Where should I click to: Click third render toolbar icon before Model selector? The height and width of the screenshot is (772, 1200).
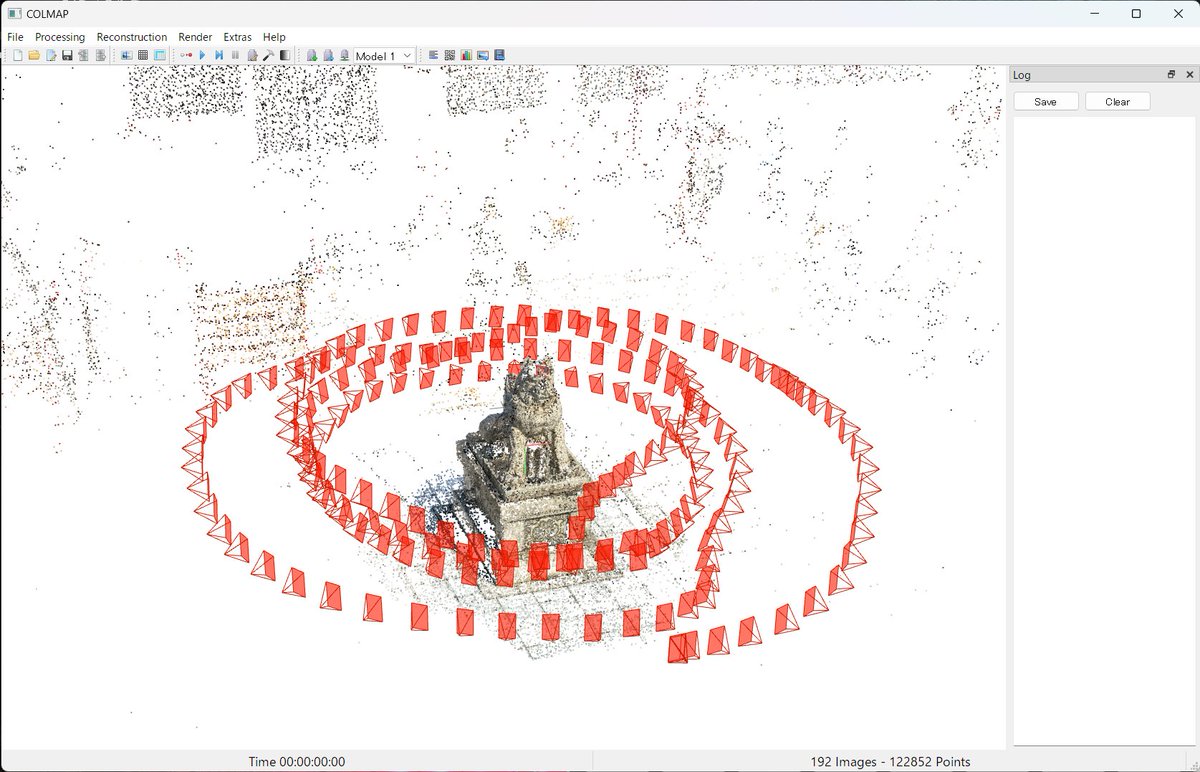click(344, 55)
